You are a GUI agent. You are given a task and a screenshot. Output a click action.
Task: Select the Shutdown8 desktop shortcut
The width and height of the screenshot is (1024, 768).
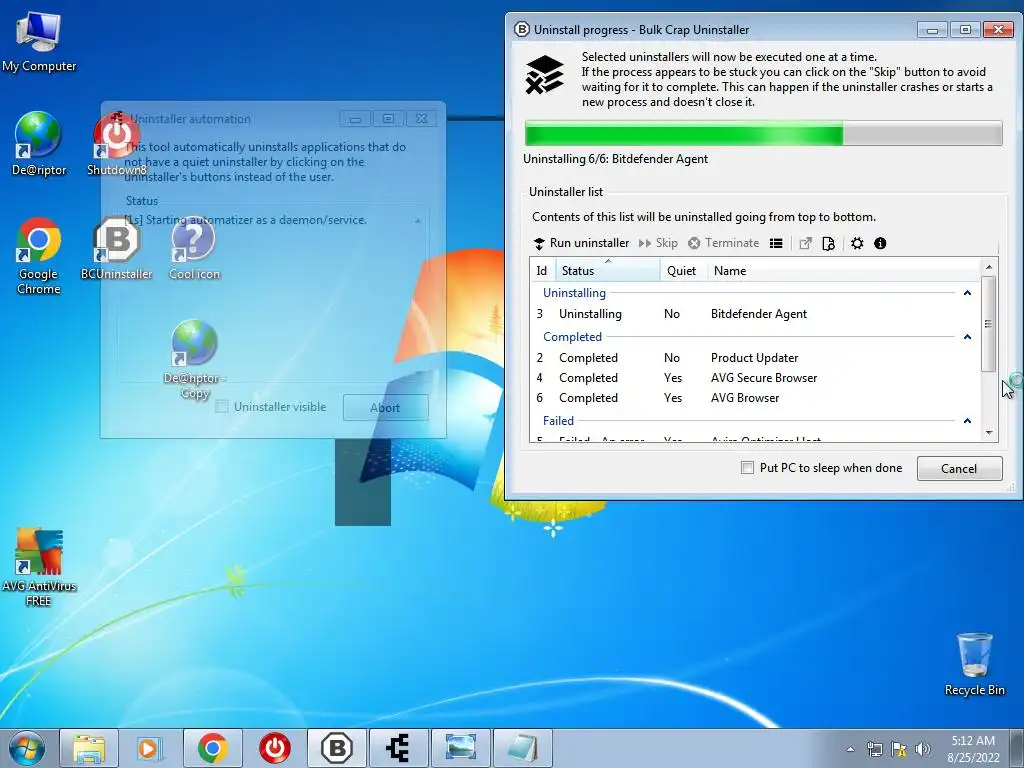(x=116, y=144)
